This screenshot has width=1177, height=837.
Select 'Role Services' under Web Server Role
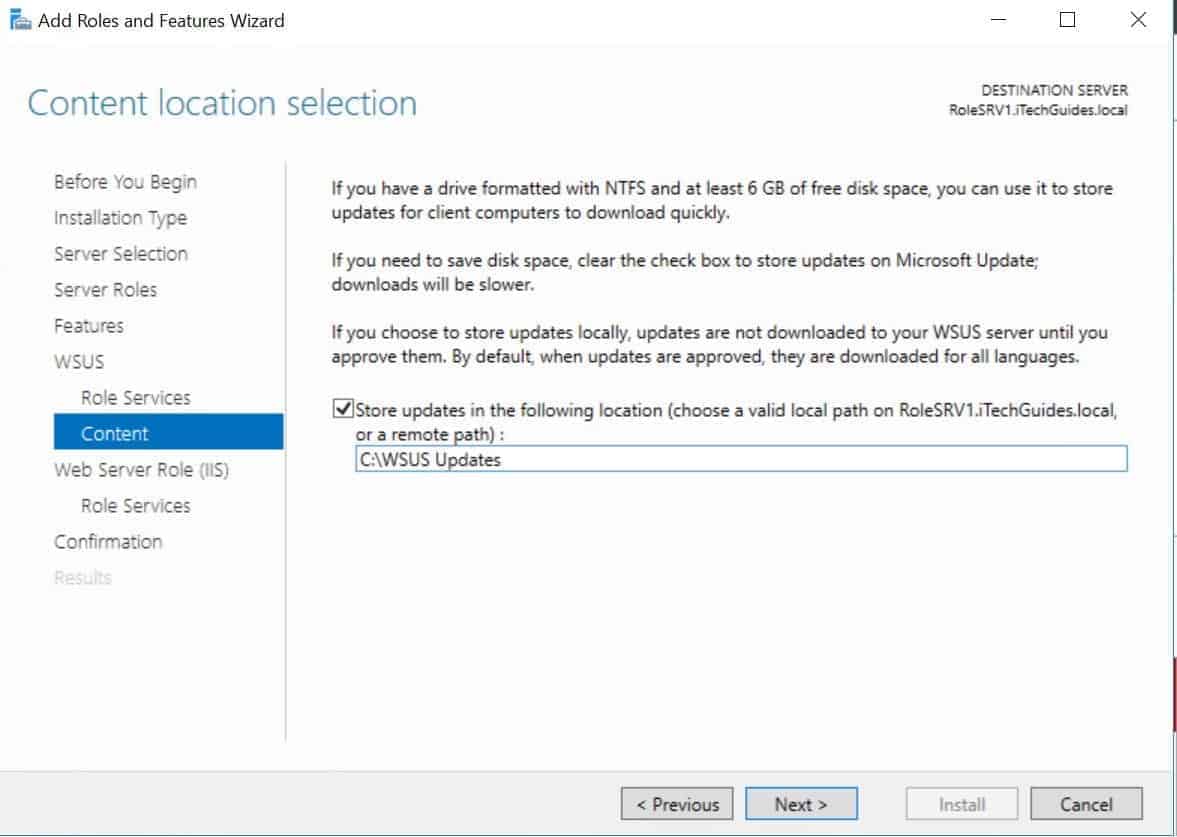coord(135,505)
